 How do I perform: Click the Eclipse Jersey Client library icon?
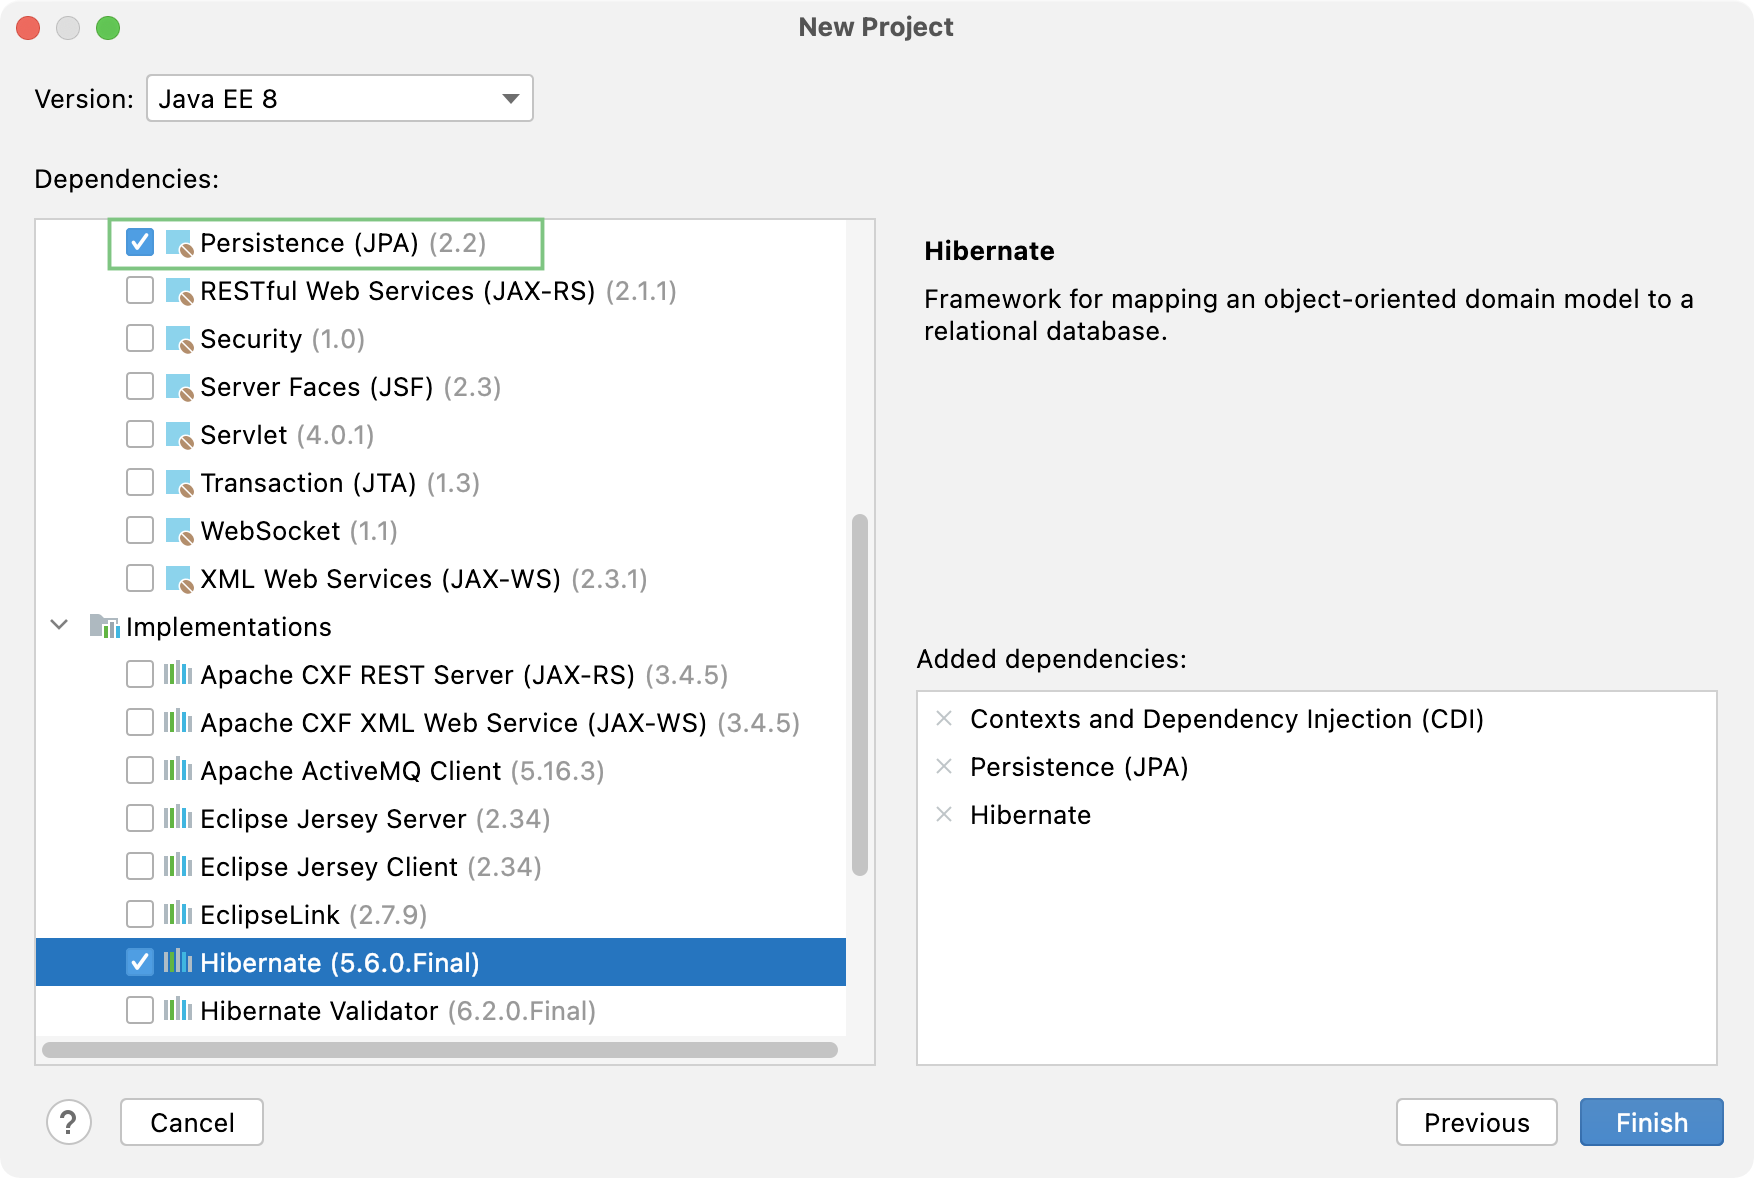[178, 866]
